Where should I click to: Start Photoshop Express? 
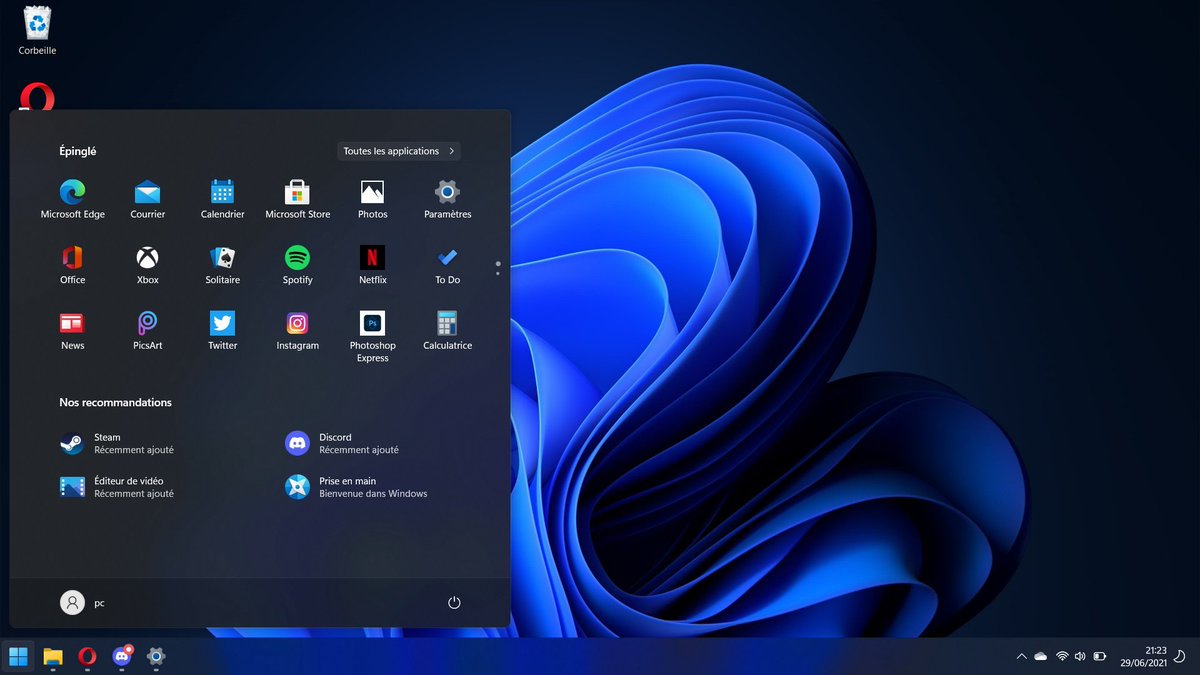click(x=372, y=324)
